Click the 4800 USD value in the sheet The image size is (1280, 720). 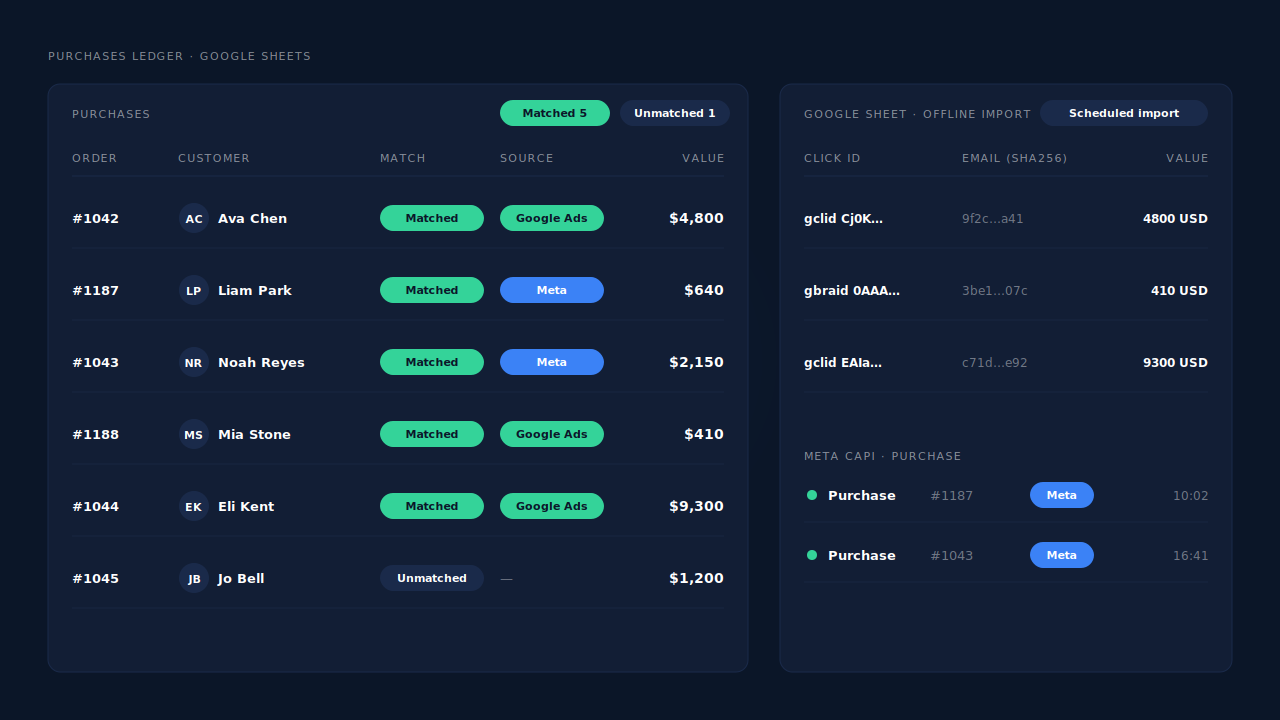coord(1175,218)
